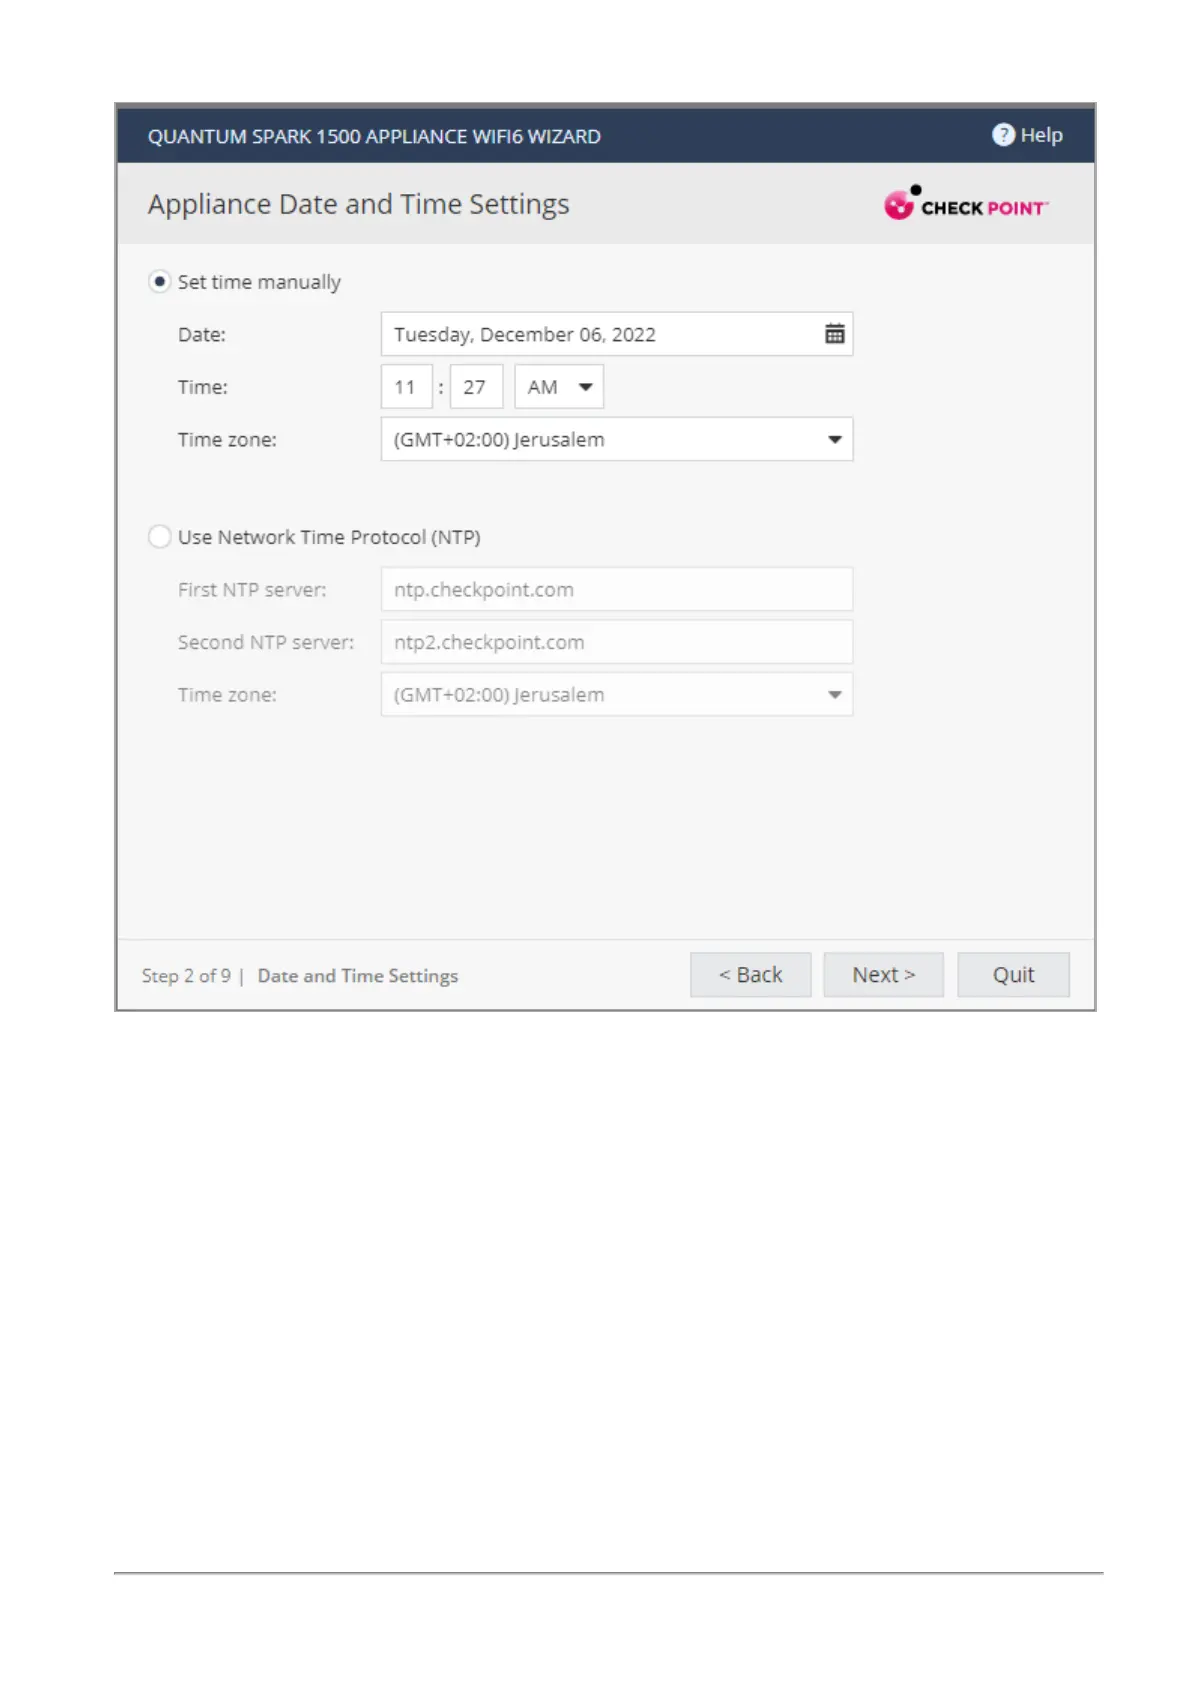Click the Date field showing December 06, 2022
The width and height of the screenshot is (1191, 1684).
pos(617,334)
